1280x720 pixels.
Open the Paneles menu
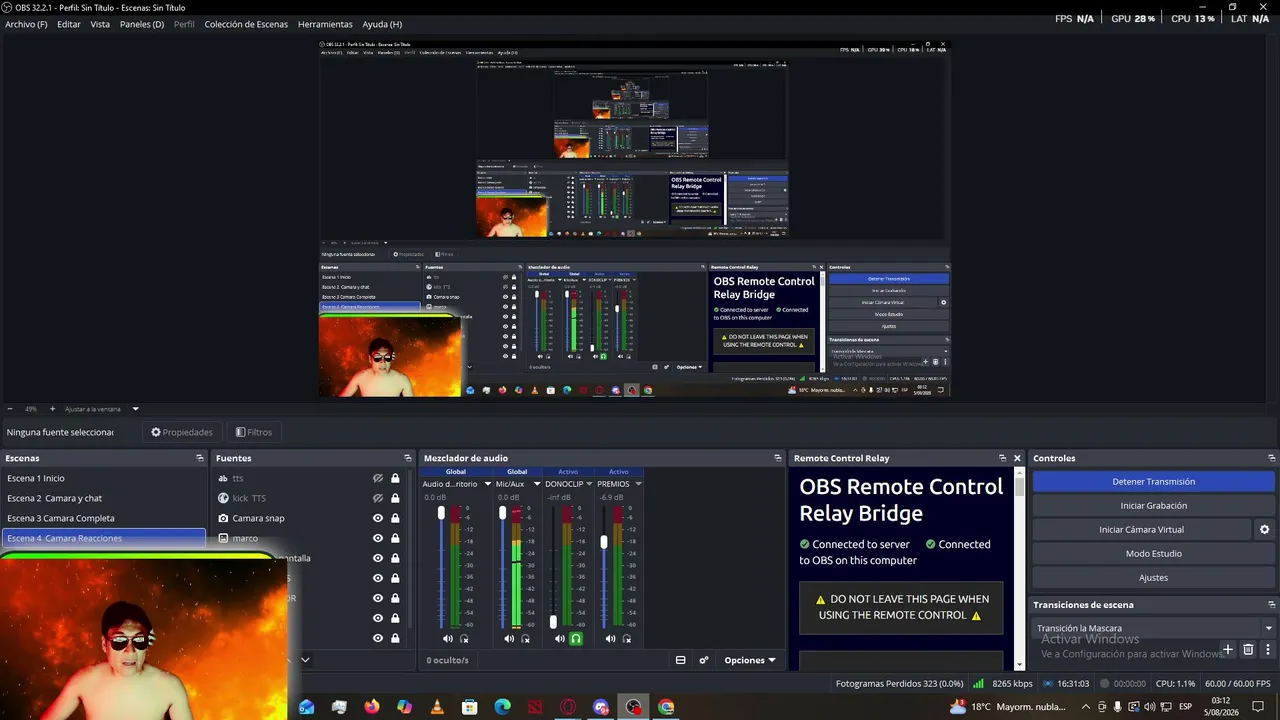pos(142,24)
